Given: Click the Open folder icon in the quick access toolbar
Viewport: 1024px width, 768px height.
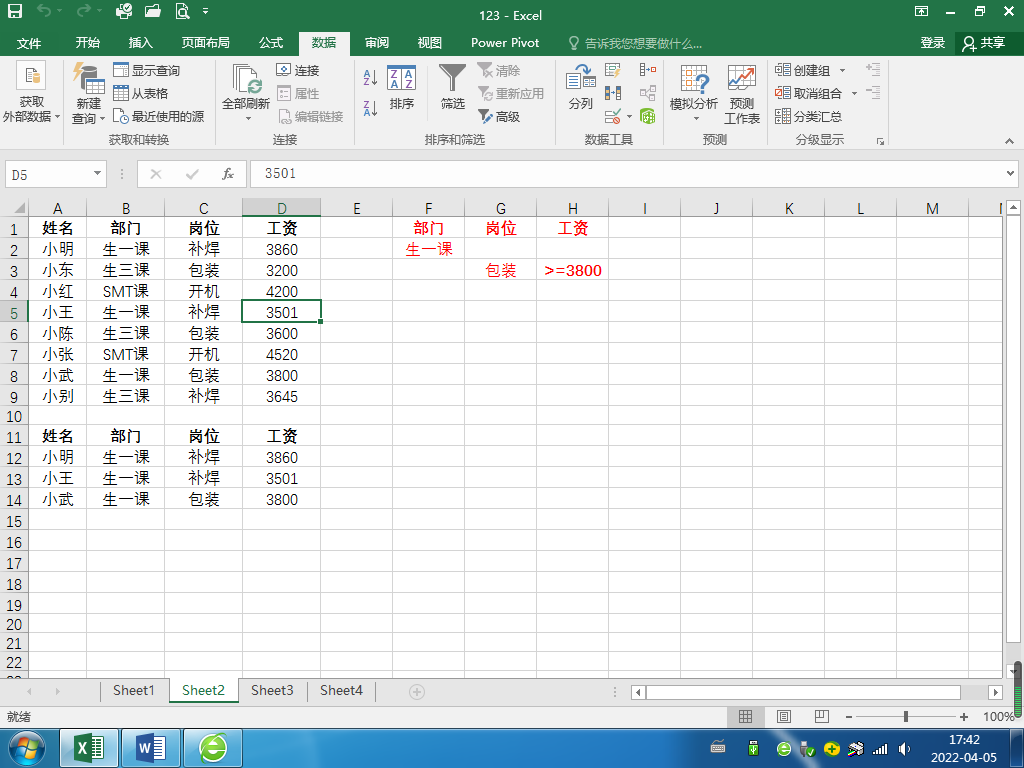Looking at the screenshot, I should click(153, 11).
